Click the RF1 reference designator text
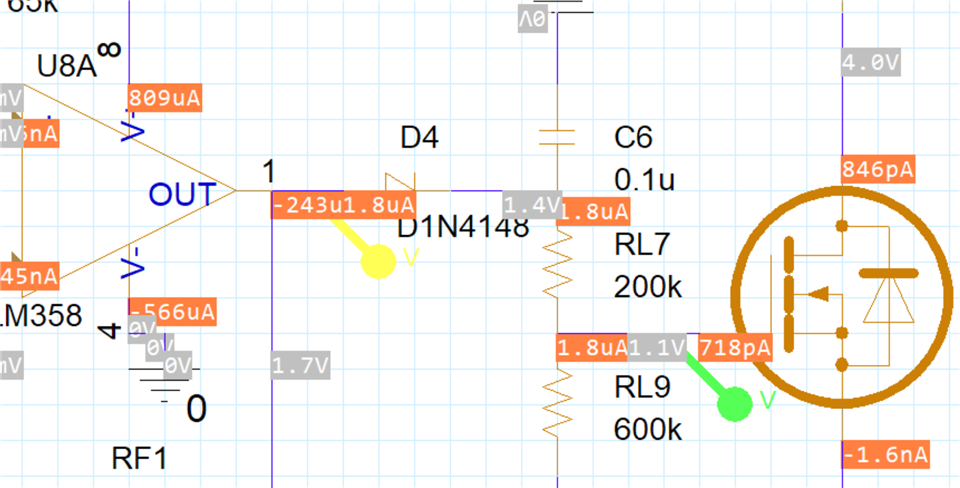 point(139,459)
